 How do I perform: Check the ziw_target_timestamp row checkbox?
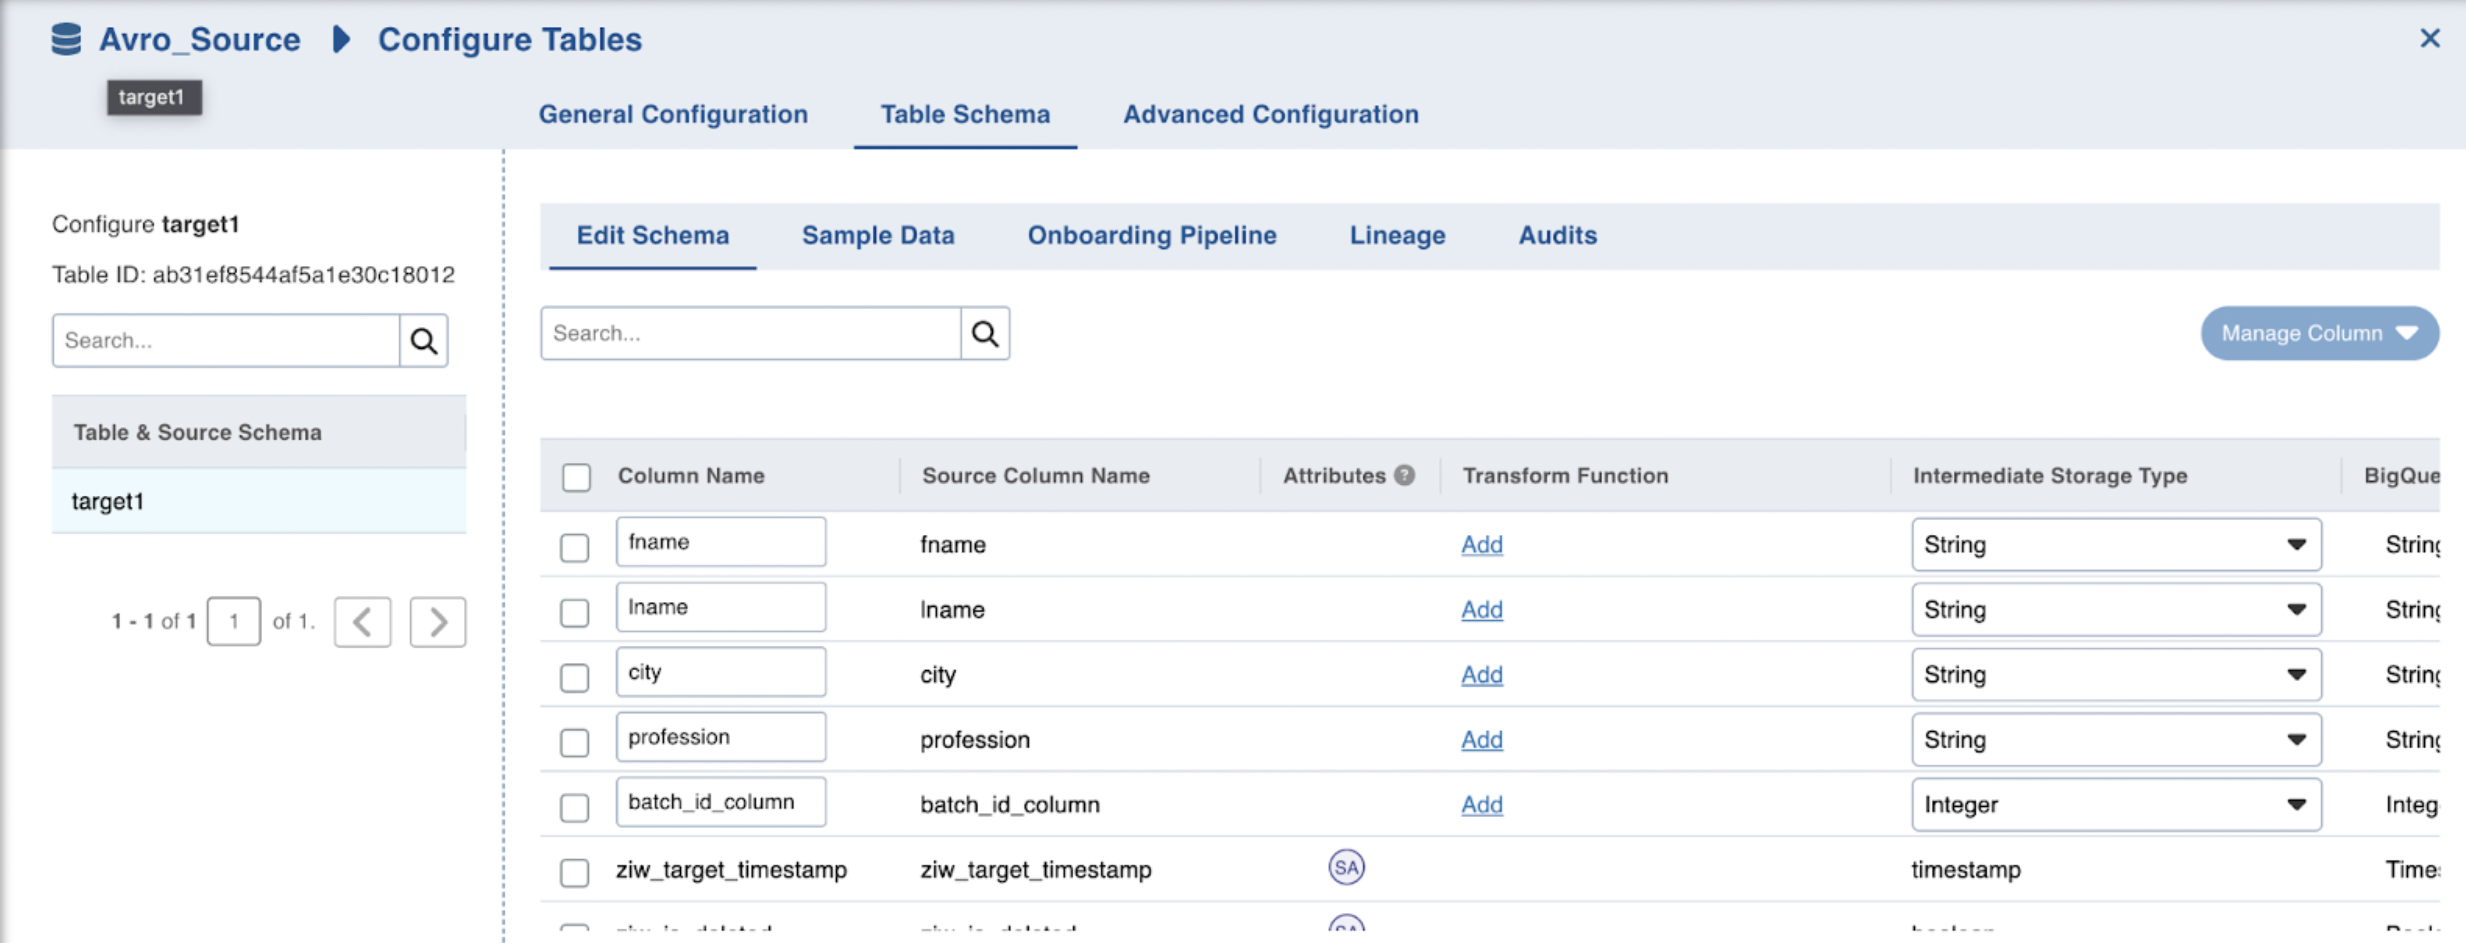[574, 872]
